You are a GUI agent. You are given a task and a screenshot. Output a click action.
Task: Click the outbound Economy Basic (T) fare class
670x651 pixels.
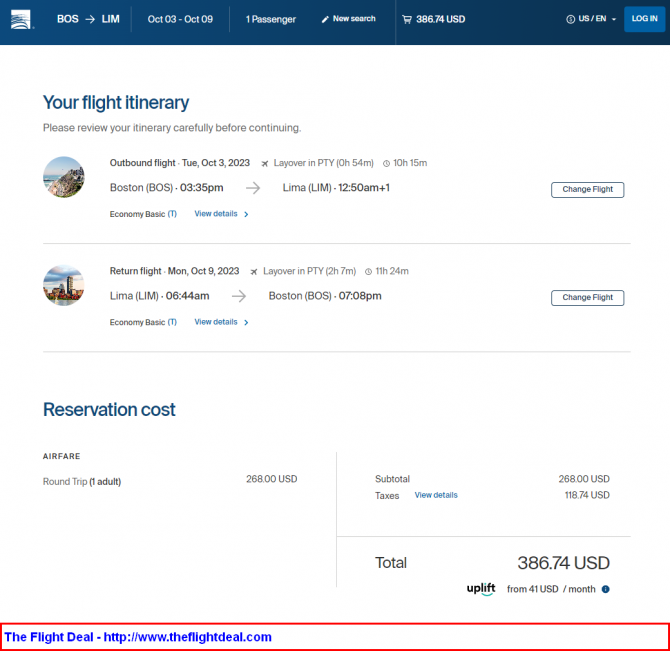[143, 214]
